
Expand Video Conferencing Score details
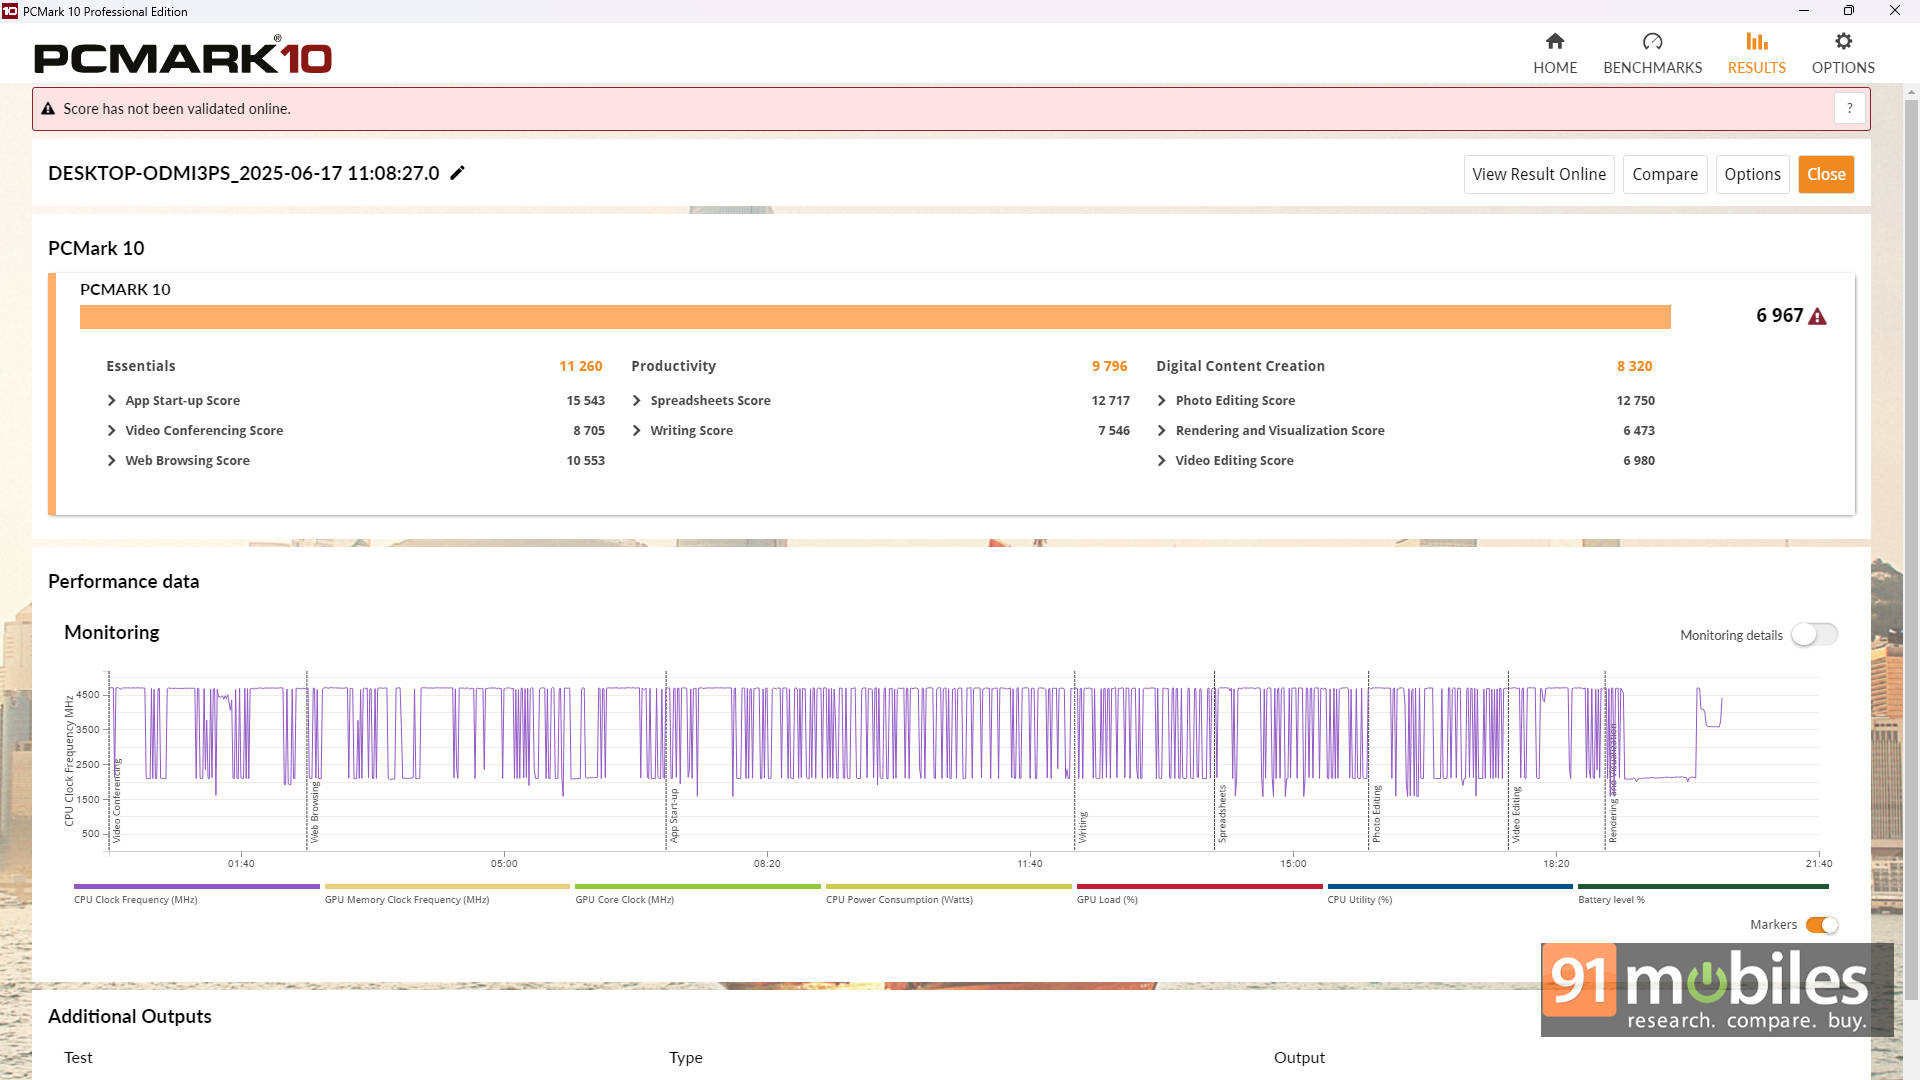pyautogui.click(x=111, y=430)
